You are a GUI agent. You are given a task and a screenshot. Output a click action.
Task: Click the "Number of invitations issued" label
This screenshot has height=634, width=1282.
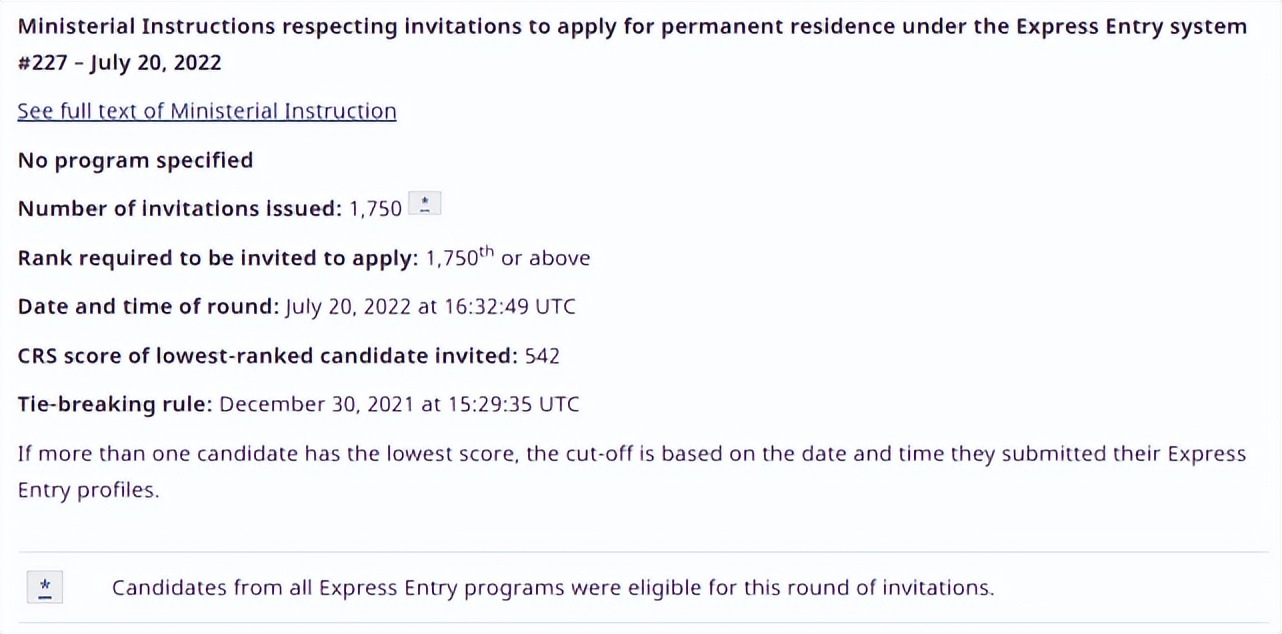pos(180,208)
